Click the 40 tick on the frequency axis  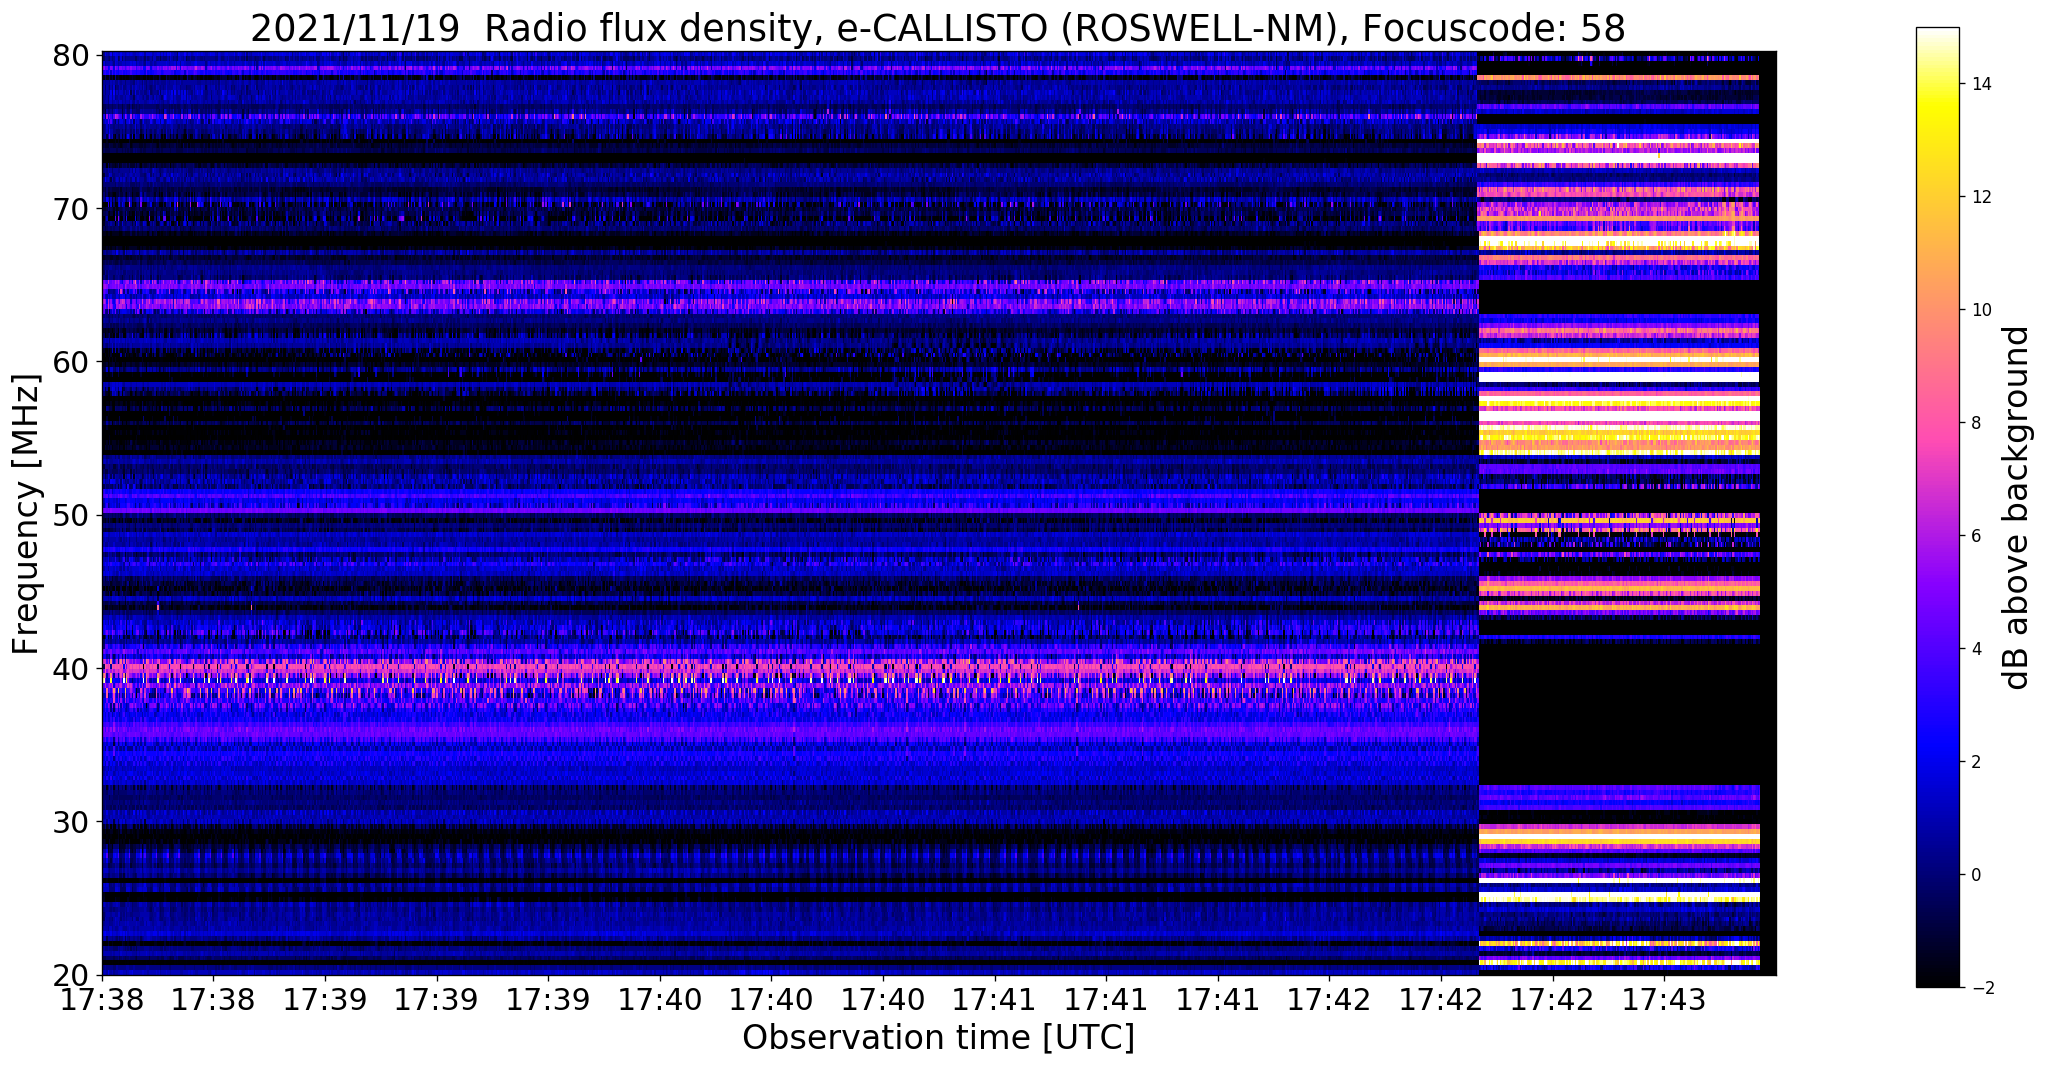point(70,668)
